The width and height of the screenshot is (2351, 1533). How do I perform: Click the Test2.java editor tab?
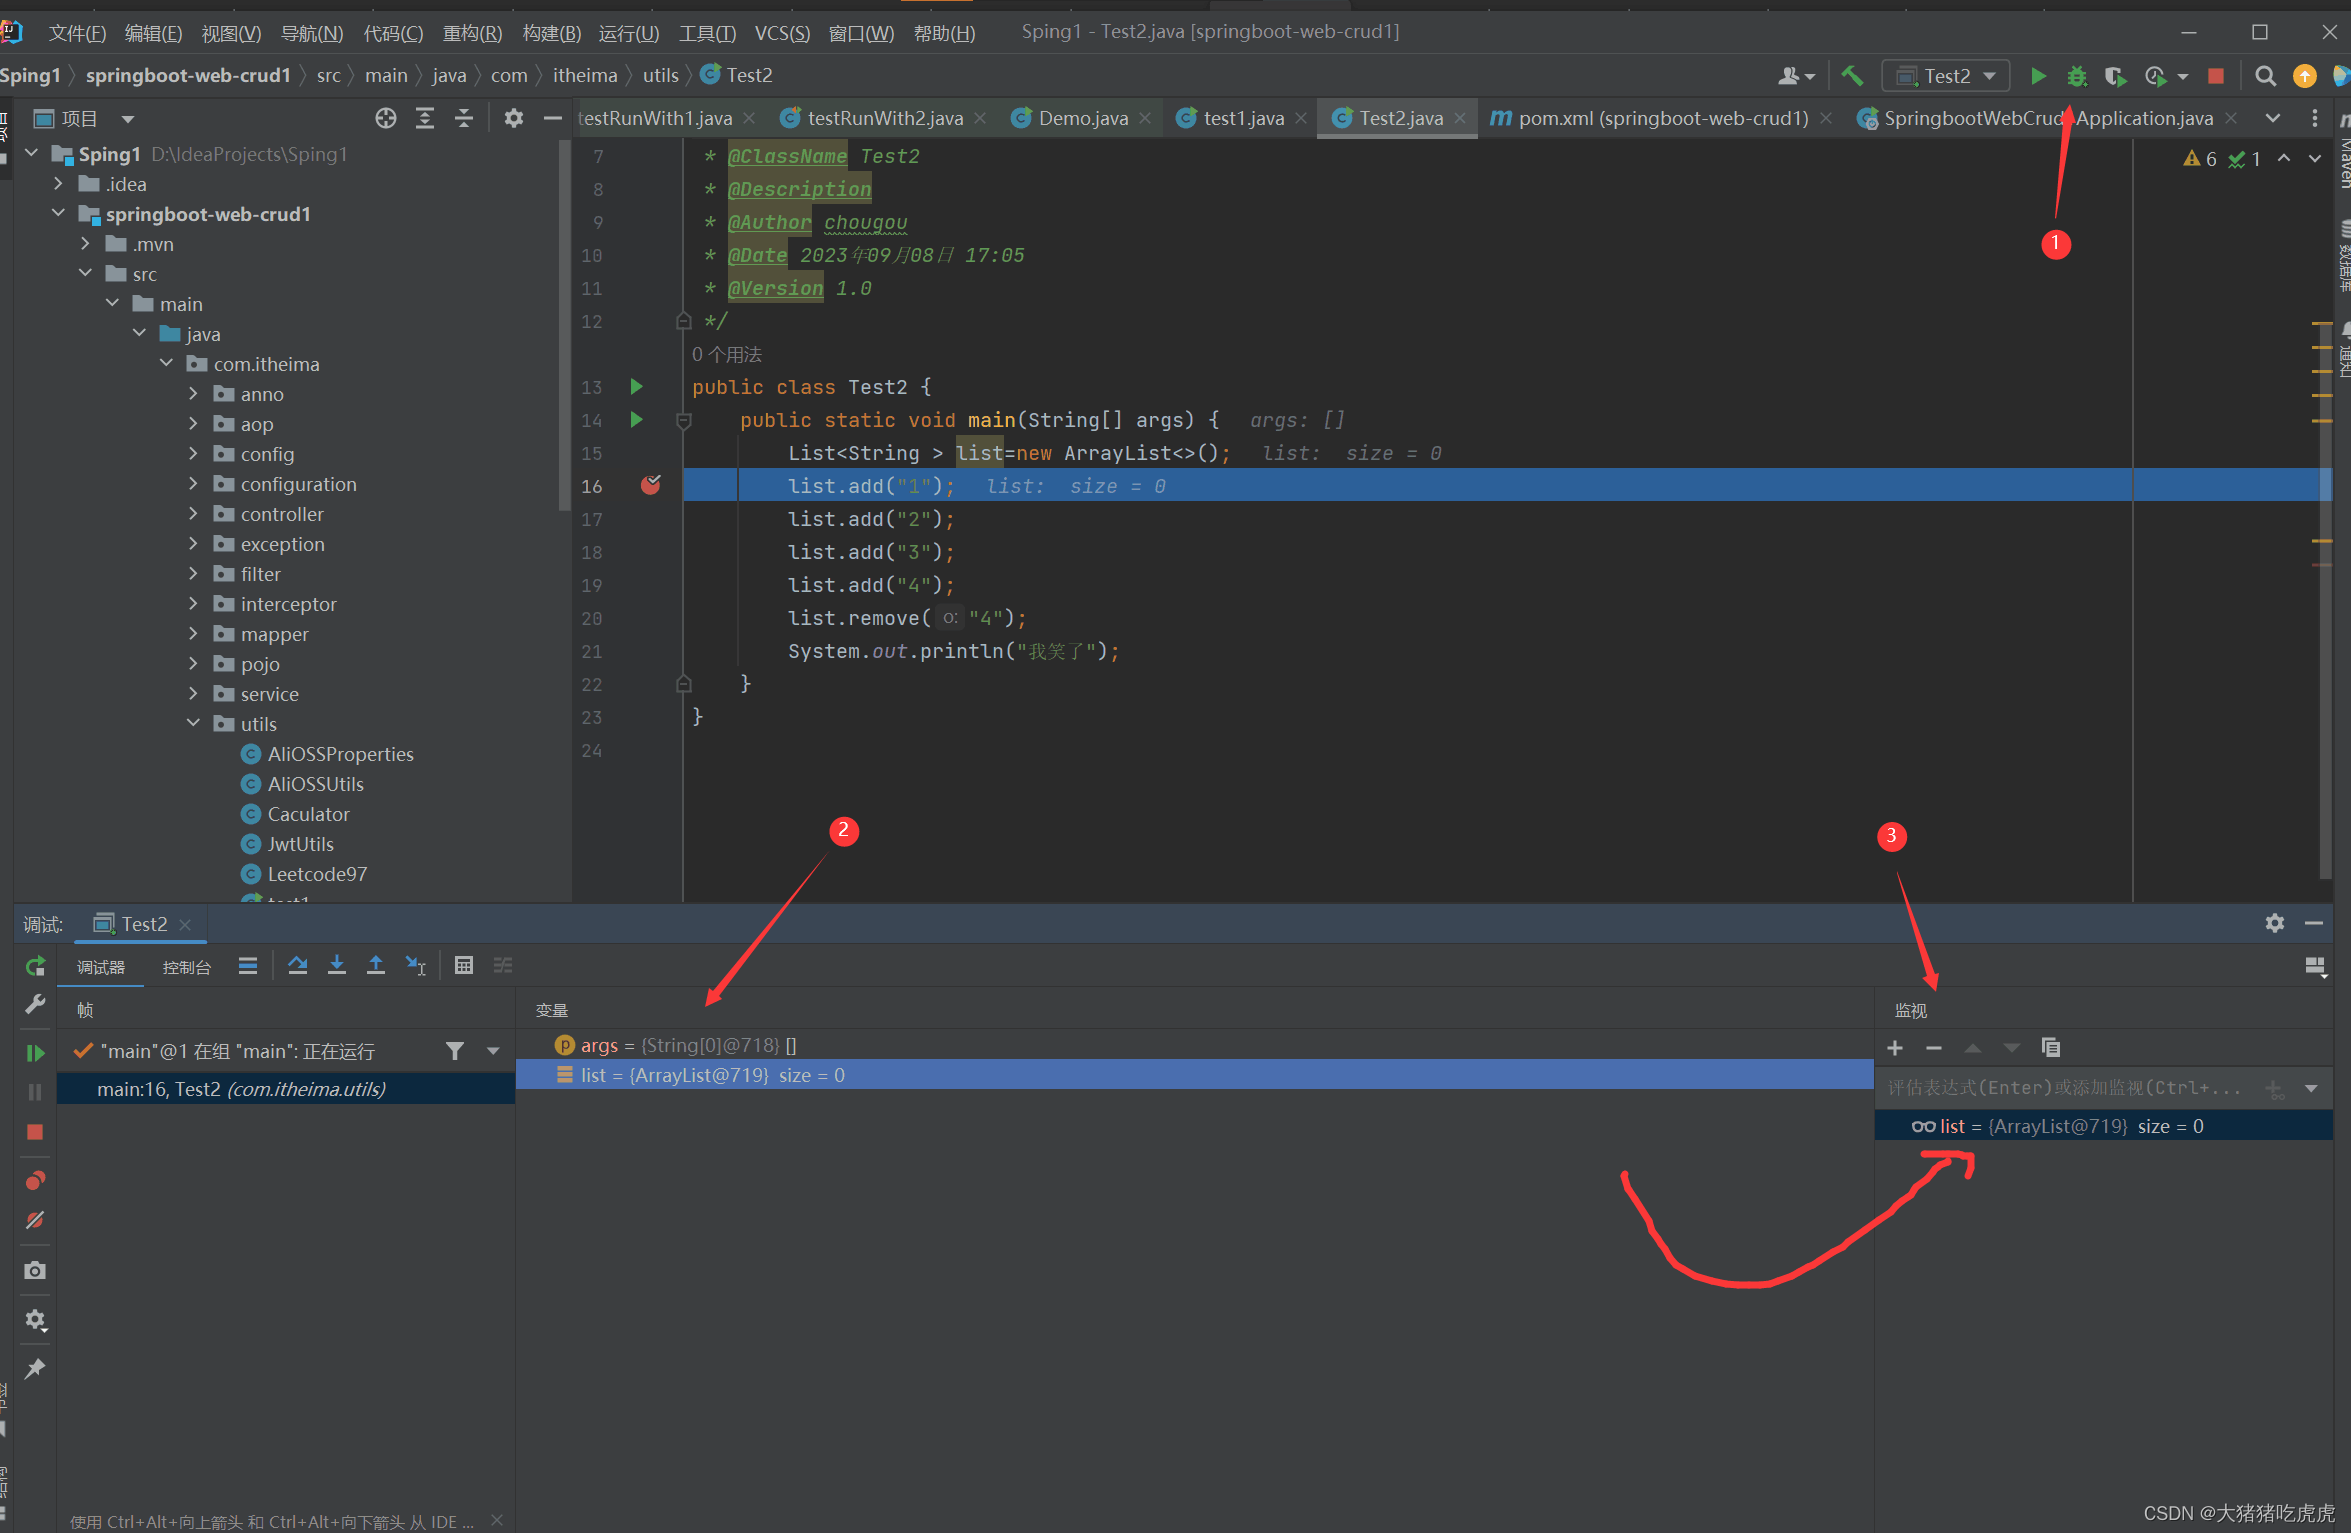pos(1395,116)
